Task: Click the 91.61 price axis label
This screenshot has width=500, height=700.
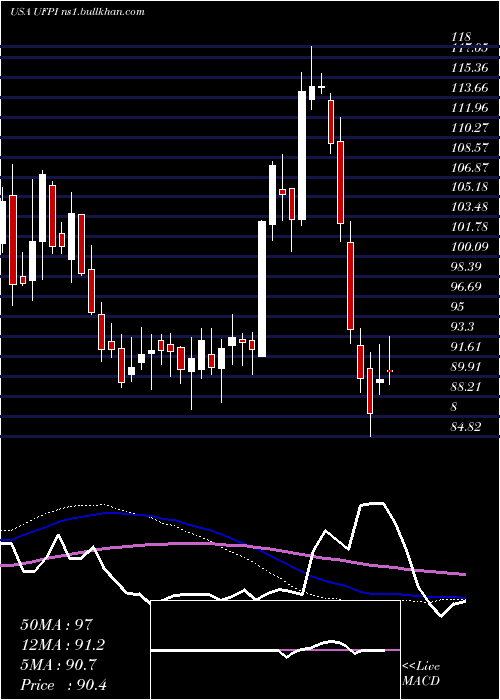Action: 466,346
